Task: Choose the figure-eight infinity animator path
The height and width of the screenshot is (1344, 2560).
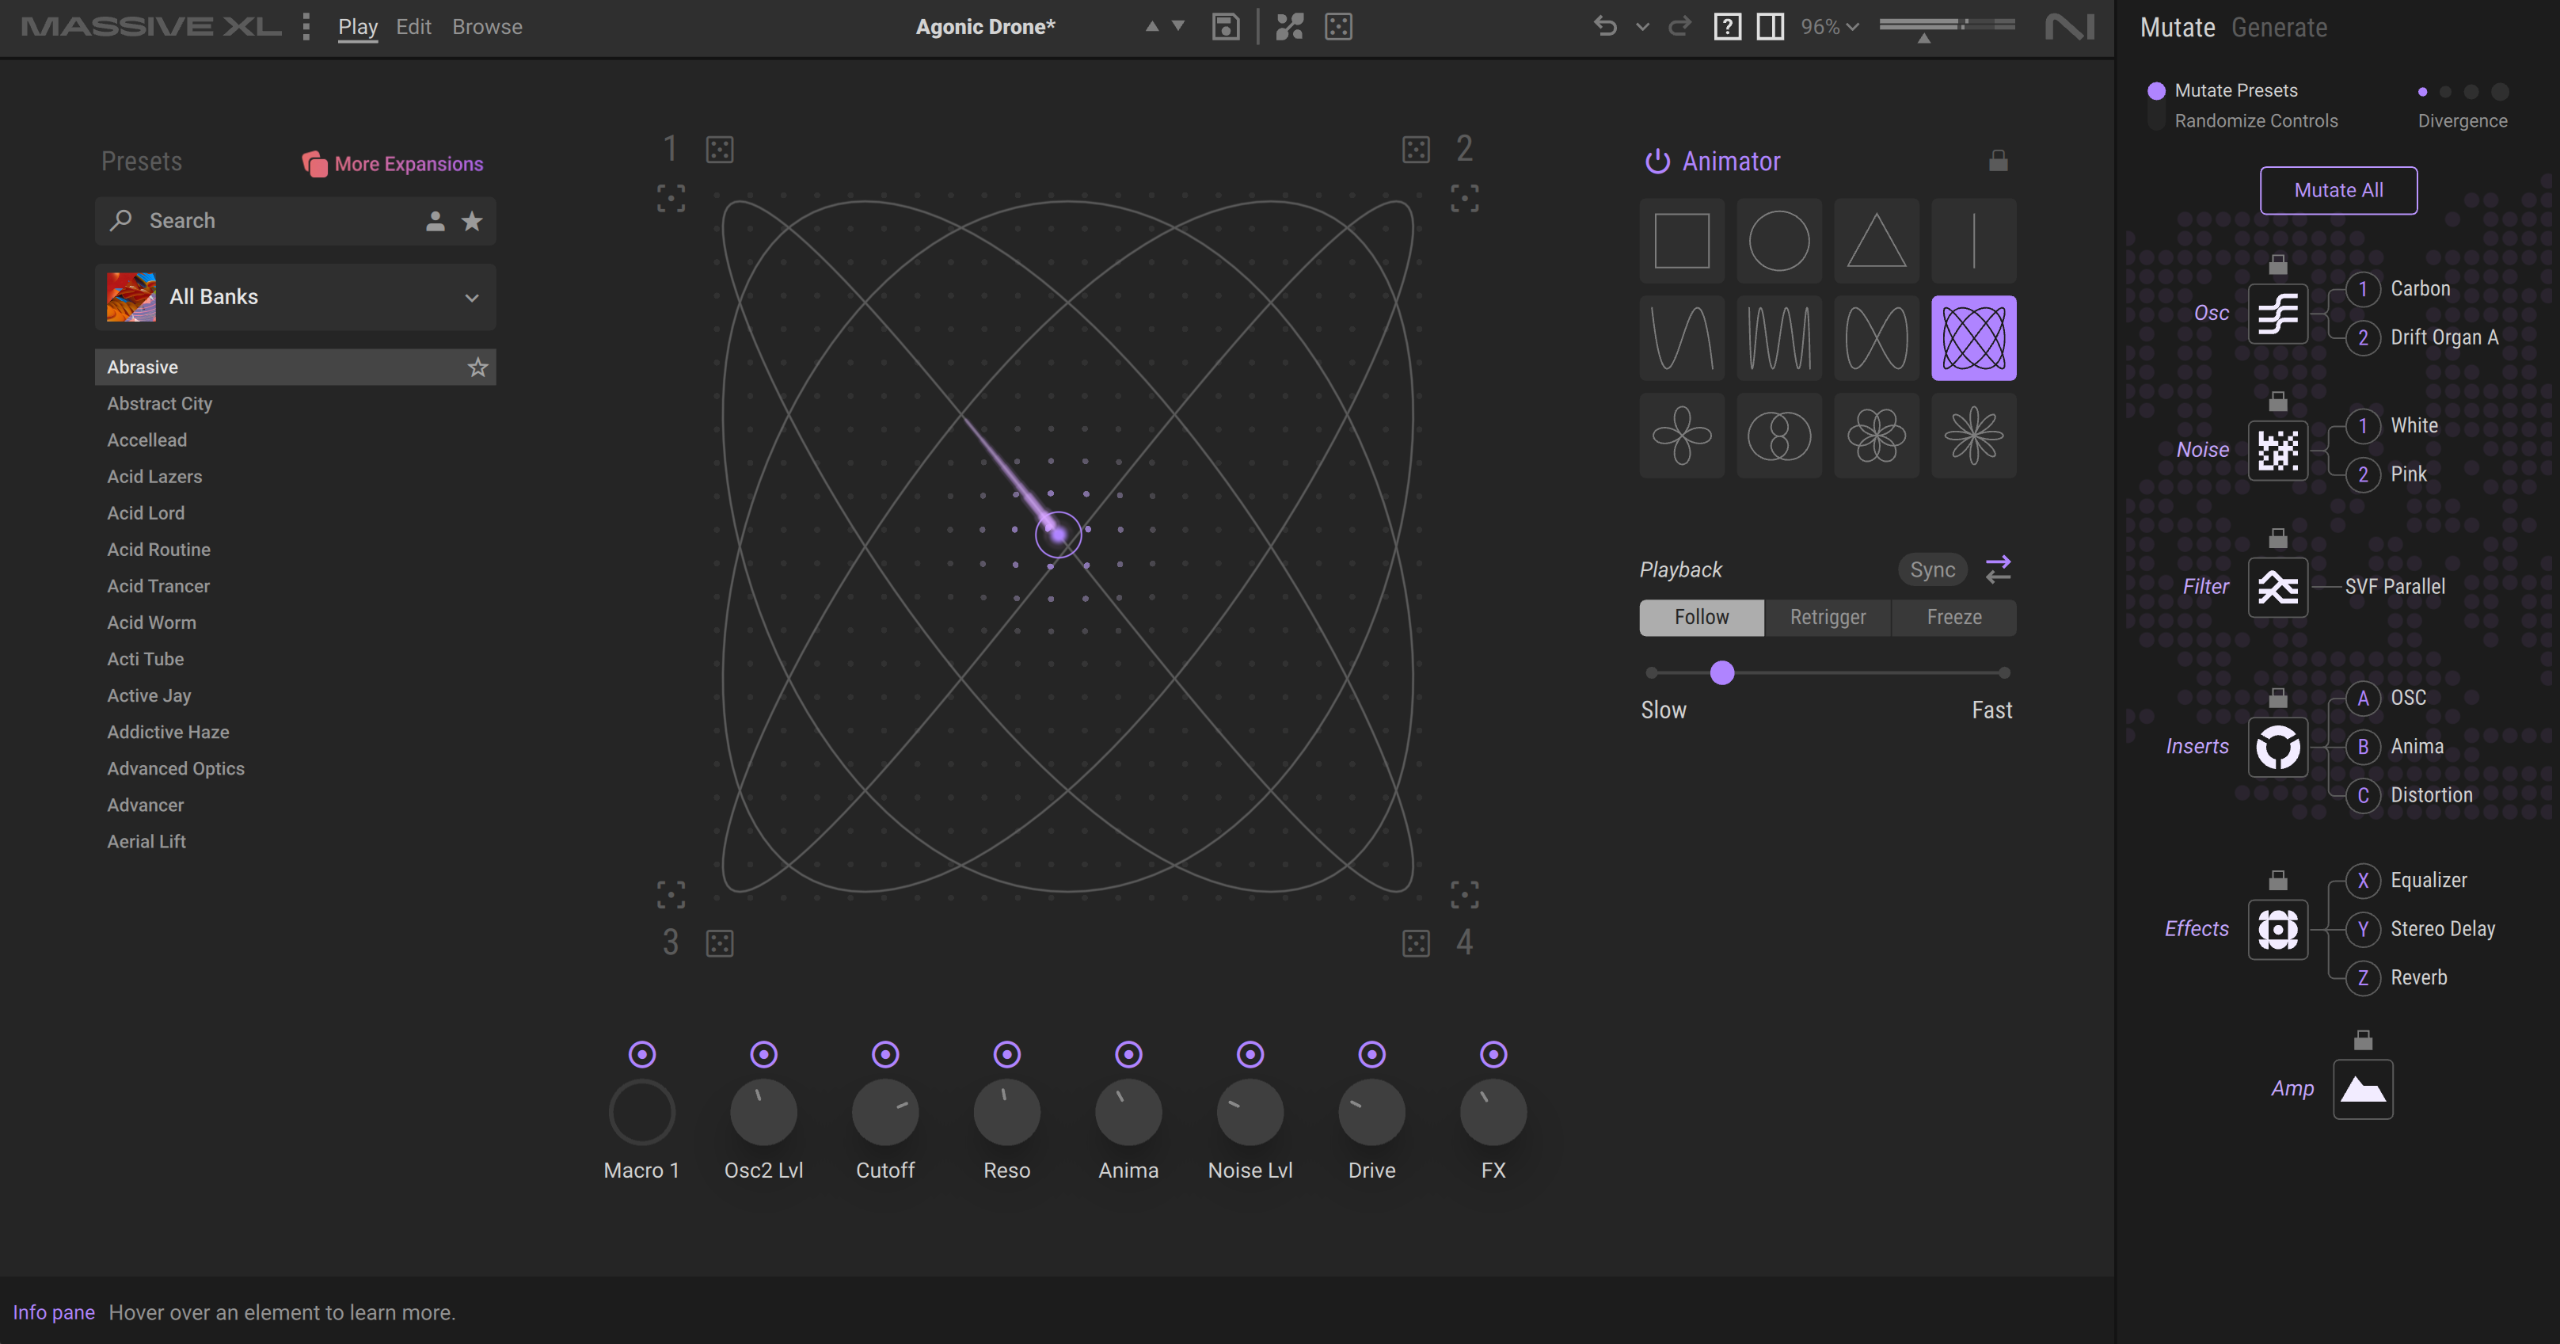Action: [x=1876, y=338]
